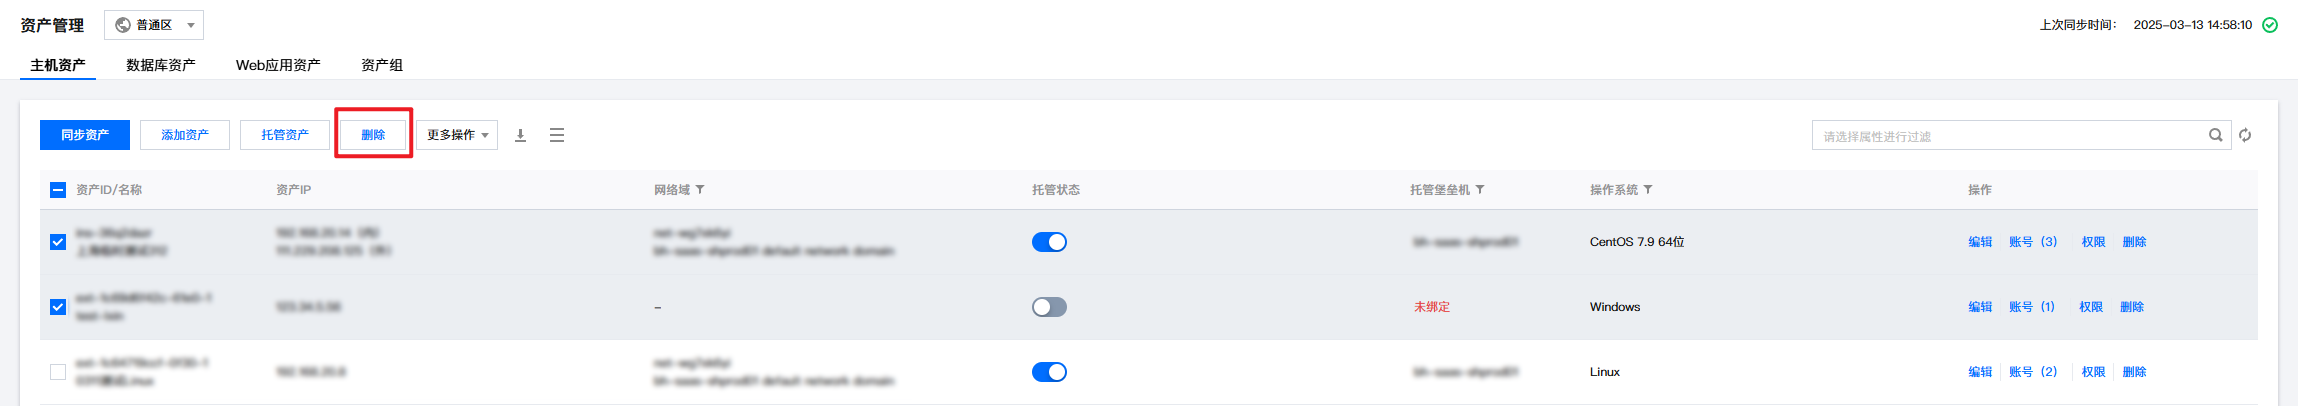The image size is (2298, 406).
Task: Click the 同步资产 button
Action: click(x=85, y=135)
